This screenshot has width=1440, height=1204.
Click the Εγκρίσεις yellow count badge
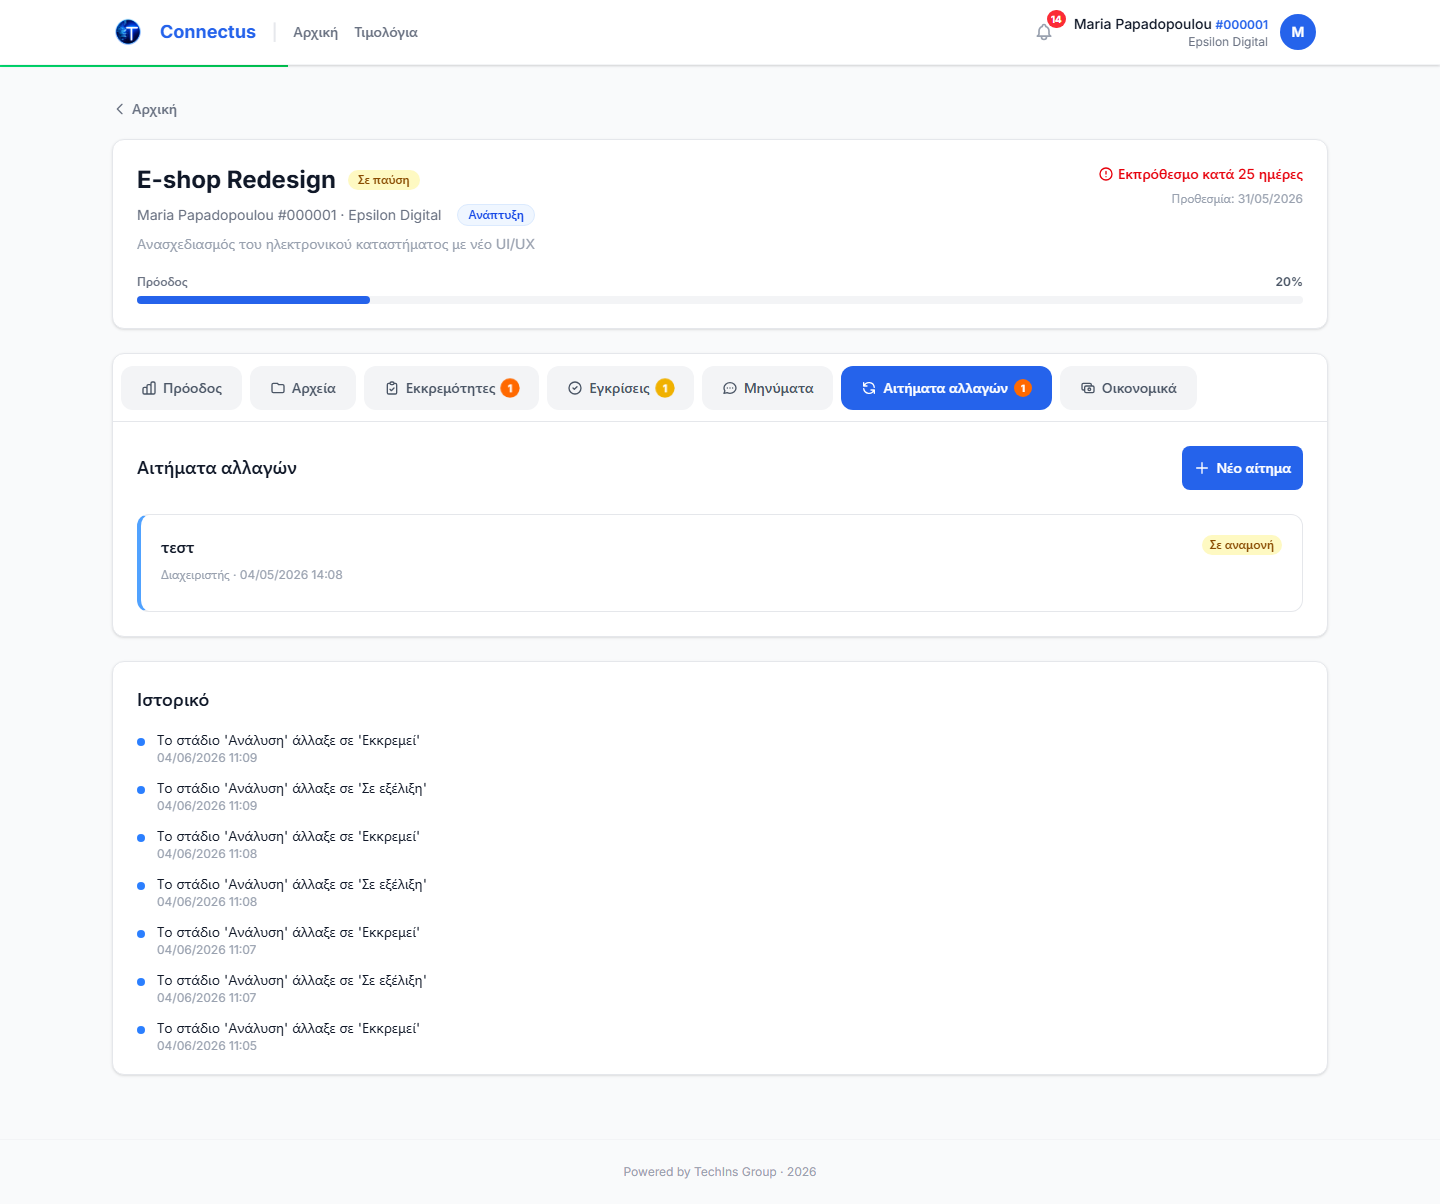coord(665,388)
